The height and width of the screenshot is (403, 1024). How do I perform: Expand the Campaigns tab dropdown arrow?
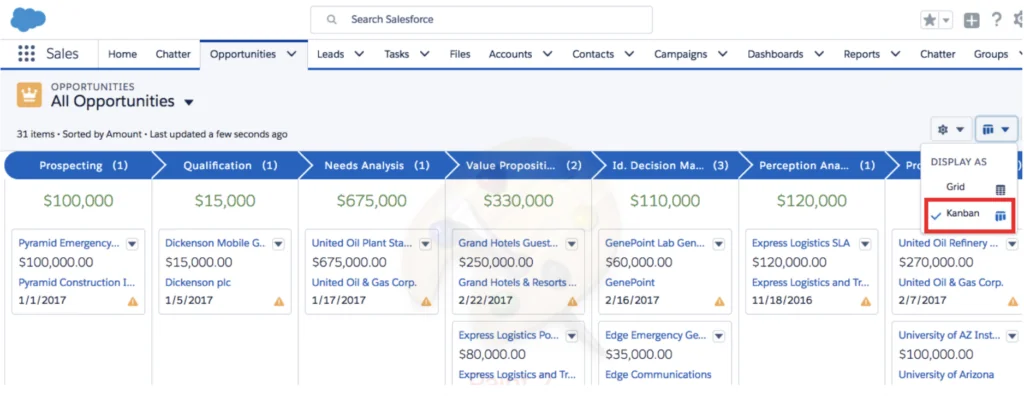coord(722,54)
